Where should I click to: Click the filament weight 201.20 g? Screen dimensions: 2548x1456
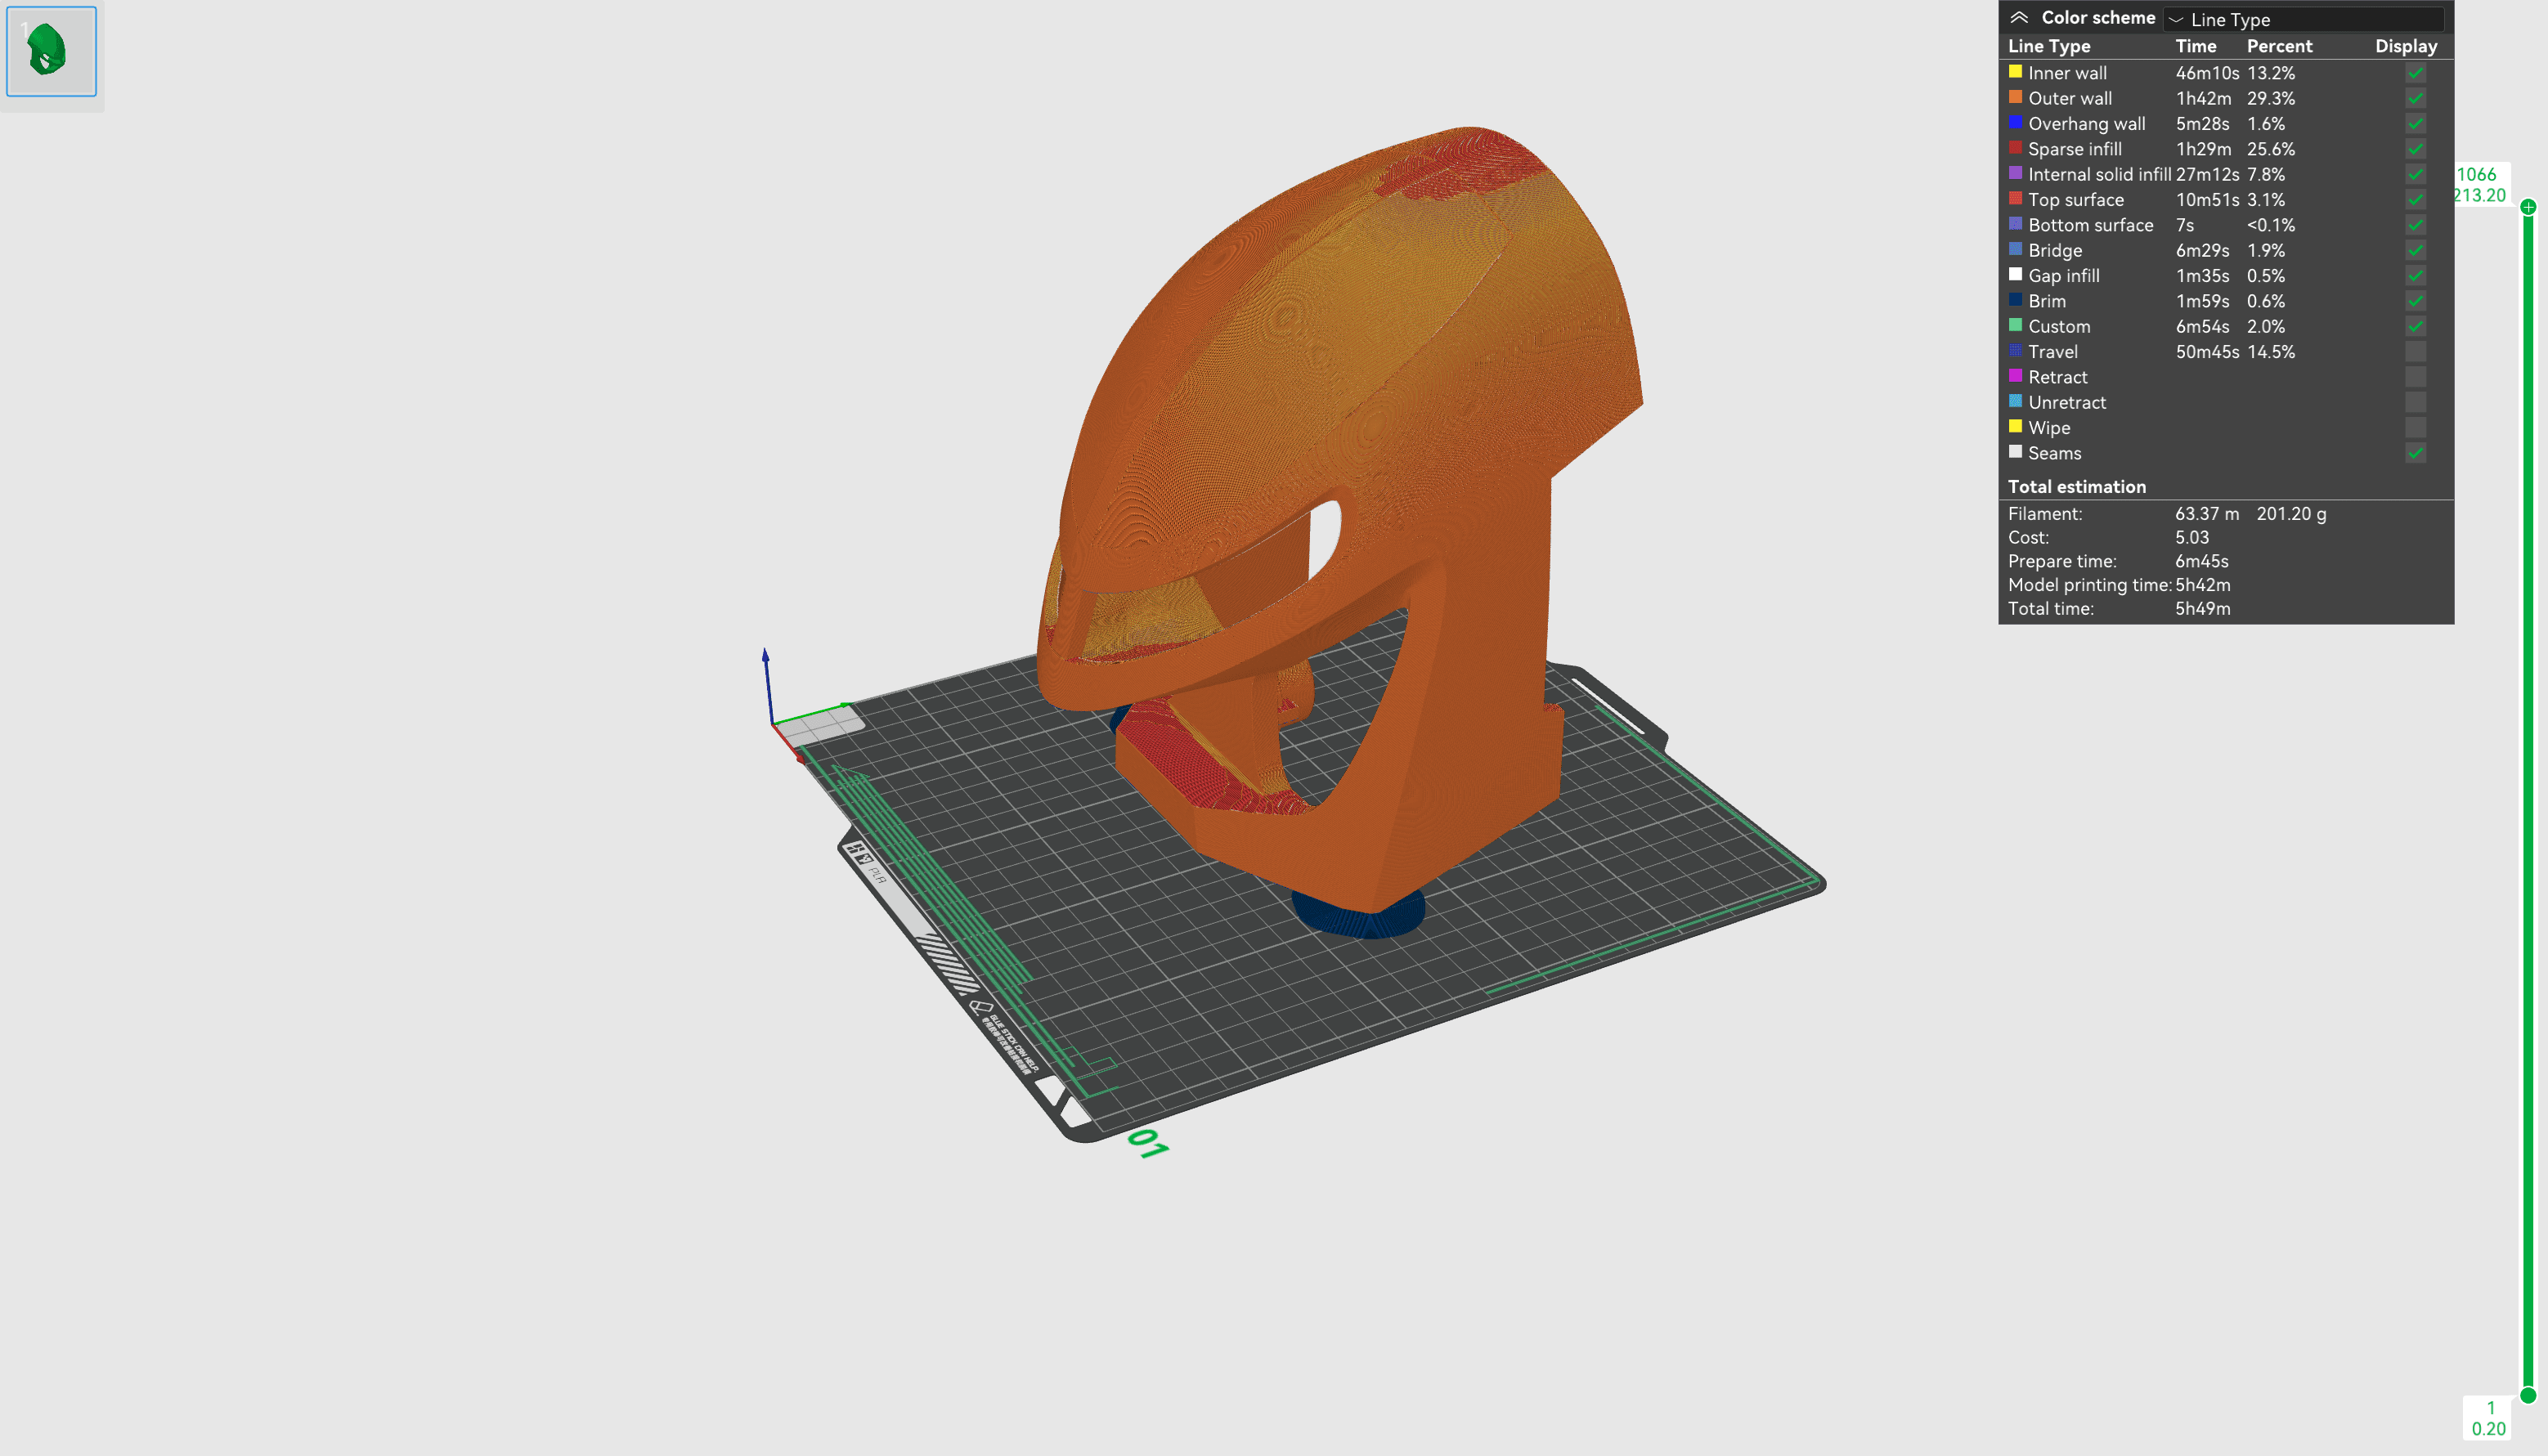[2291, 514]
